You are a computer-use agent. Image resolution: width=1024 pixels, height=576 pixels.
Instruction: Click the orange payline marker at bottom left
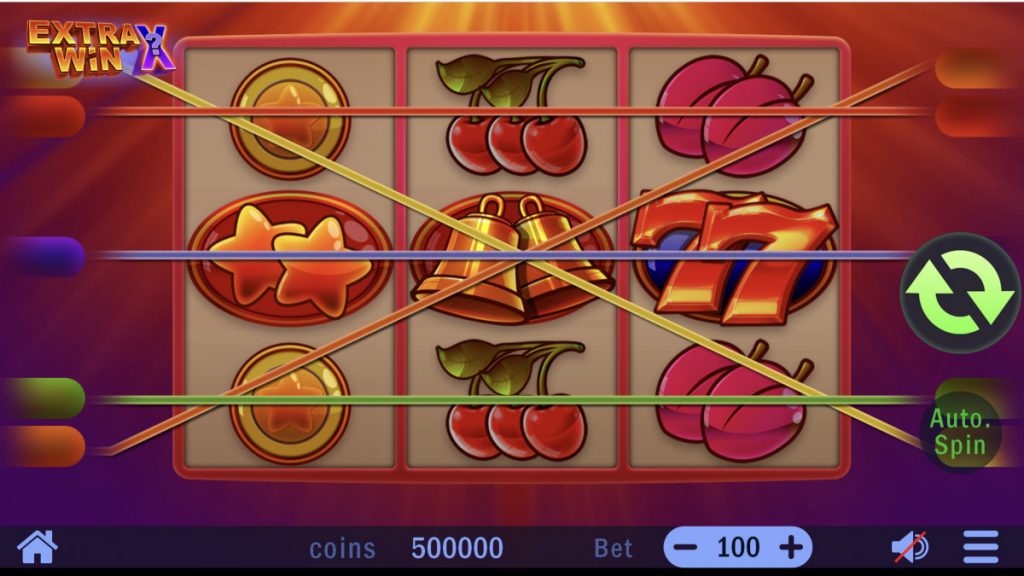44,447
